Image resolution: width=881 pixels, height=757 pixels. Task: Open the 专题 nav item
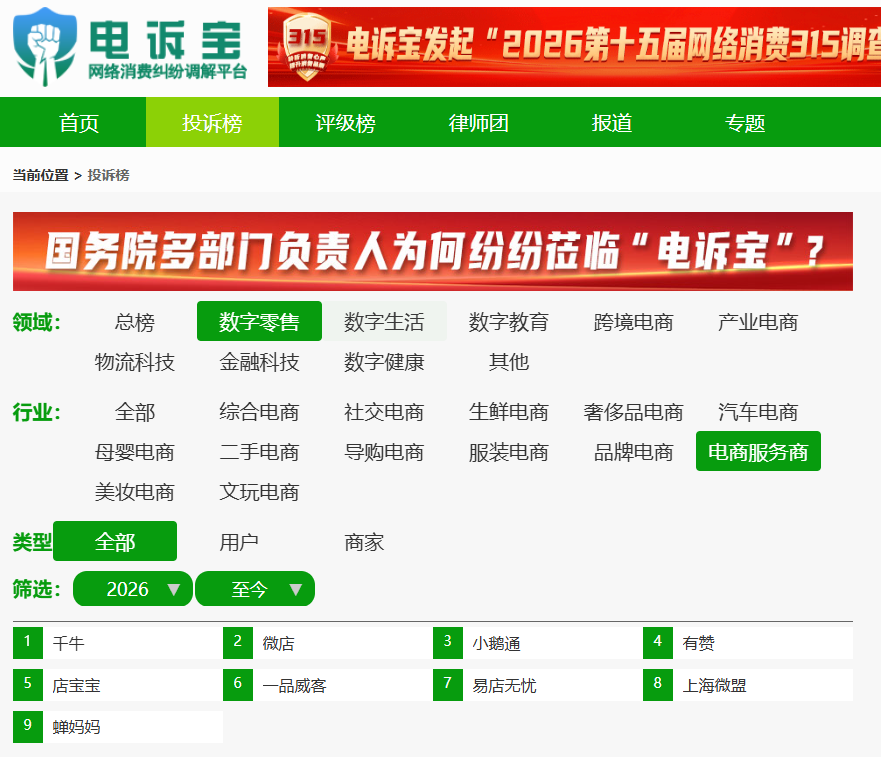coord(745,123)
